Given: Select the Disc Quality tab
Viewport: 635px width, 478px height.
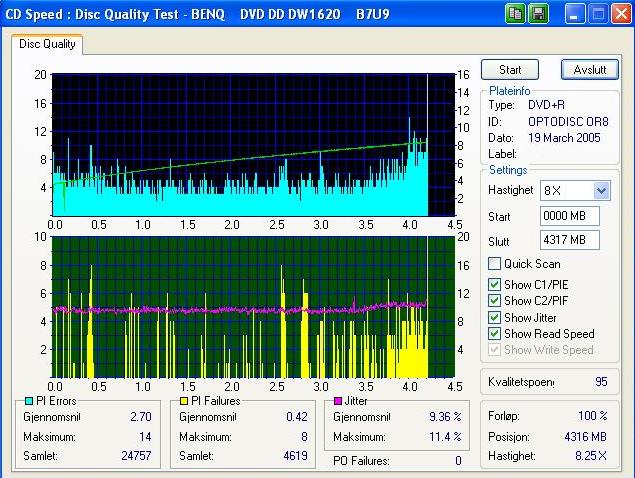Looking at the screenshot, I should [47, 44].
